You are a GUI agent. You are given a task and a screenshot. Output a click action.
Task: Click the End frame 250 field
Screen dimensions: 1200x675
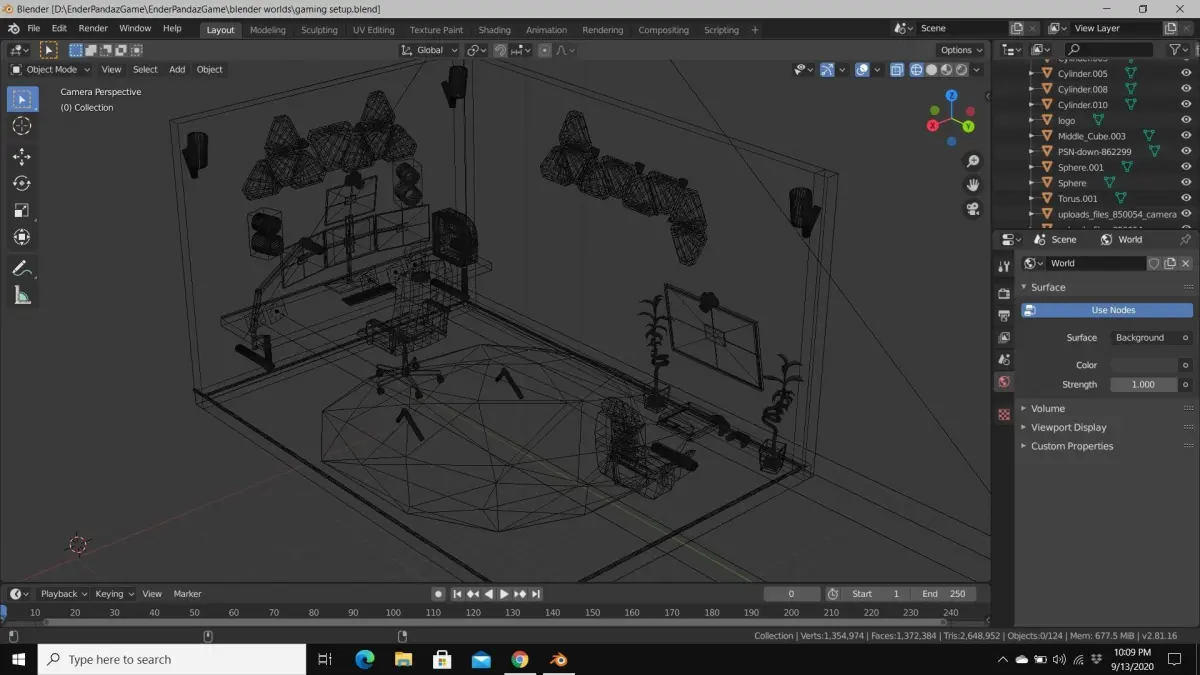coord(943,594)
